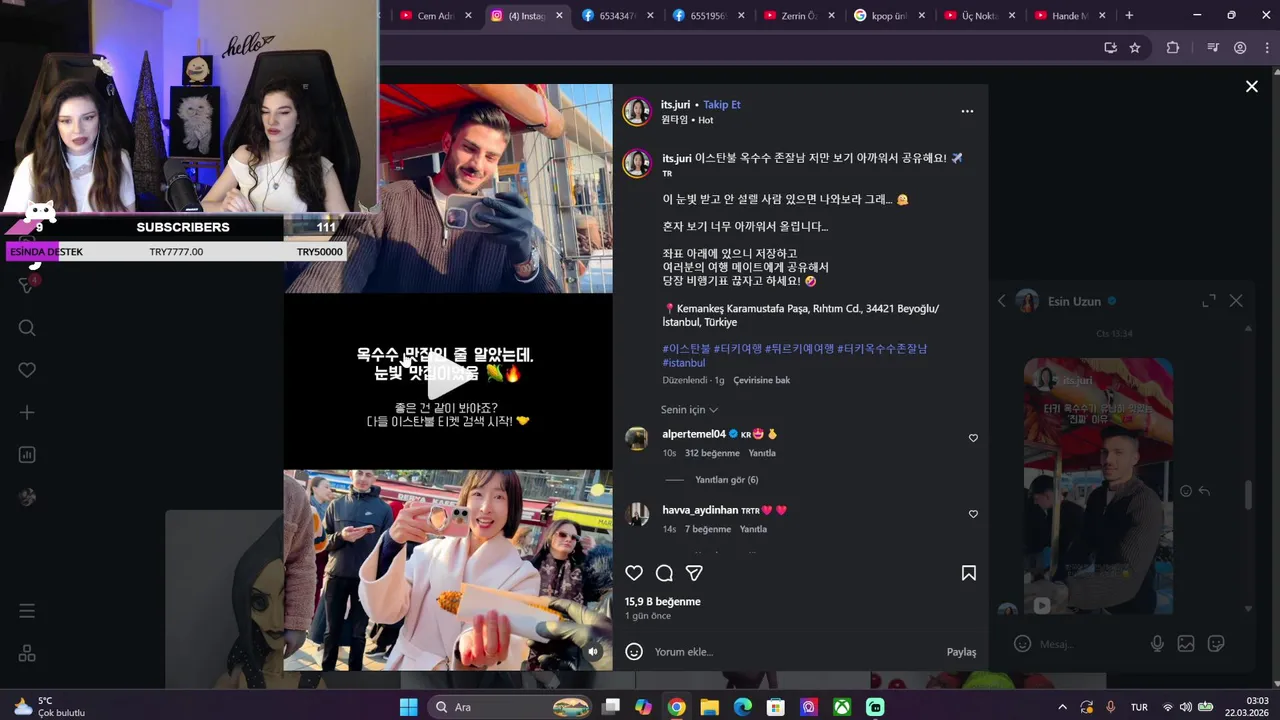The width and height of the screenshot is (1280, 720).
Task: Like havva_aydinhan's comment
Action: coord(973,514)
